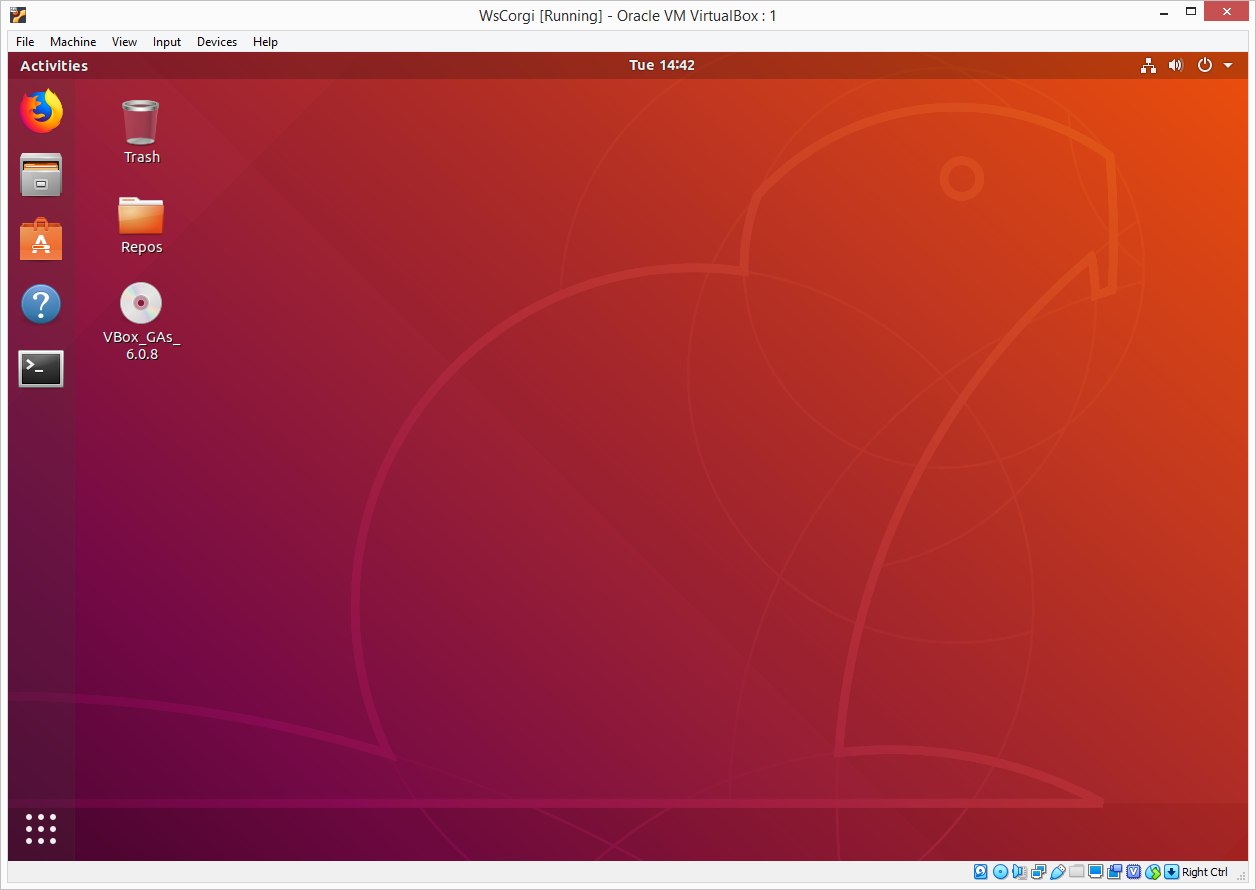Open the VBox_GAs_6.0.8 disc icon on desktop

pyautogui.click(x=140, y=303)
